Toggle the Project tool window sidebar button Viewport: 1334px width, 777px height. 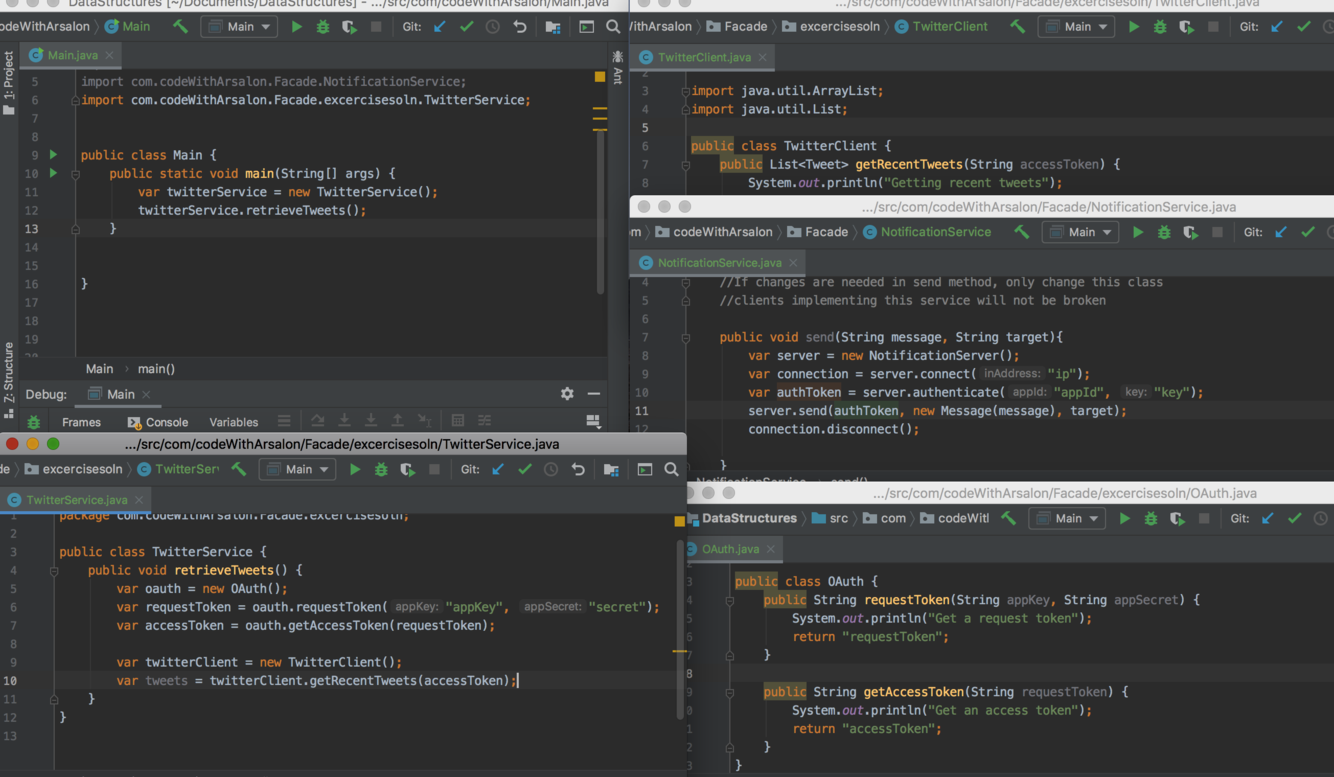[x=9, y=82]
